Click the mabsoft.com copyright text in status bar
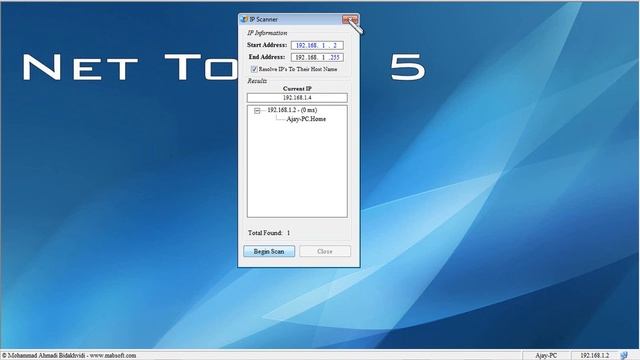This screenshot has height=360, width=640. coord(69,356)
